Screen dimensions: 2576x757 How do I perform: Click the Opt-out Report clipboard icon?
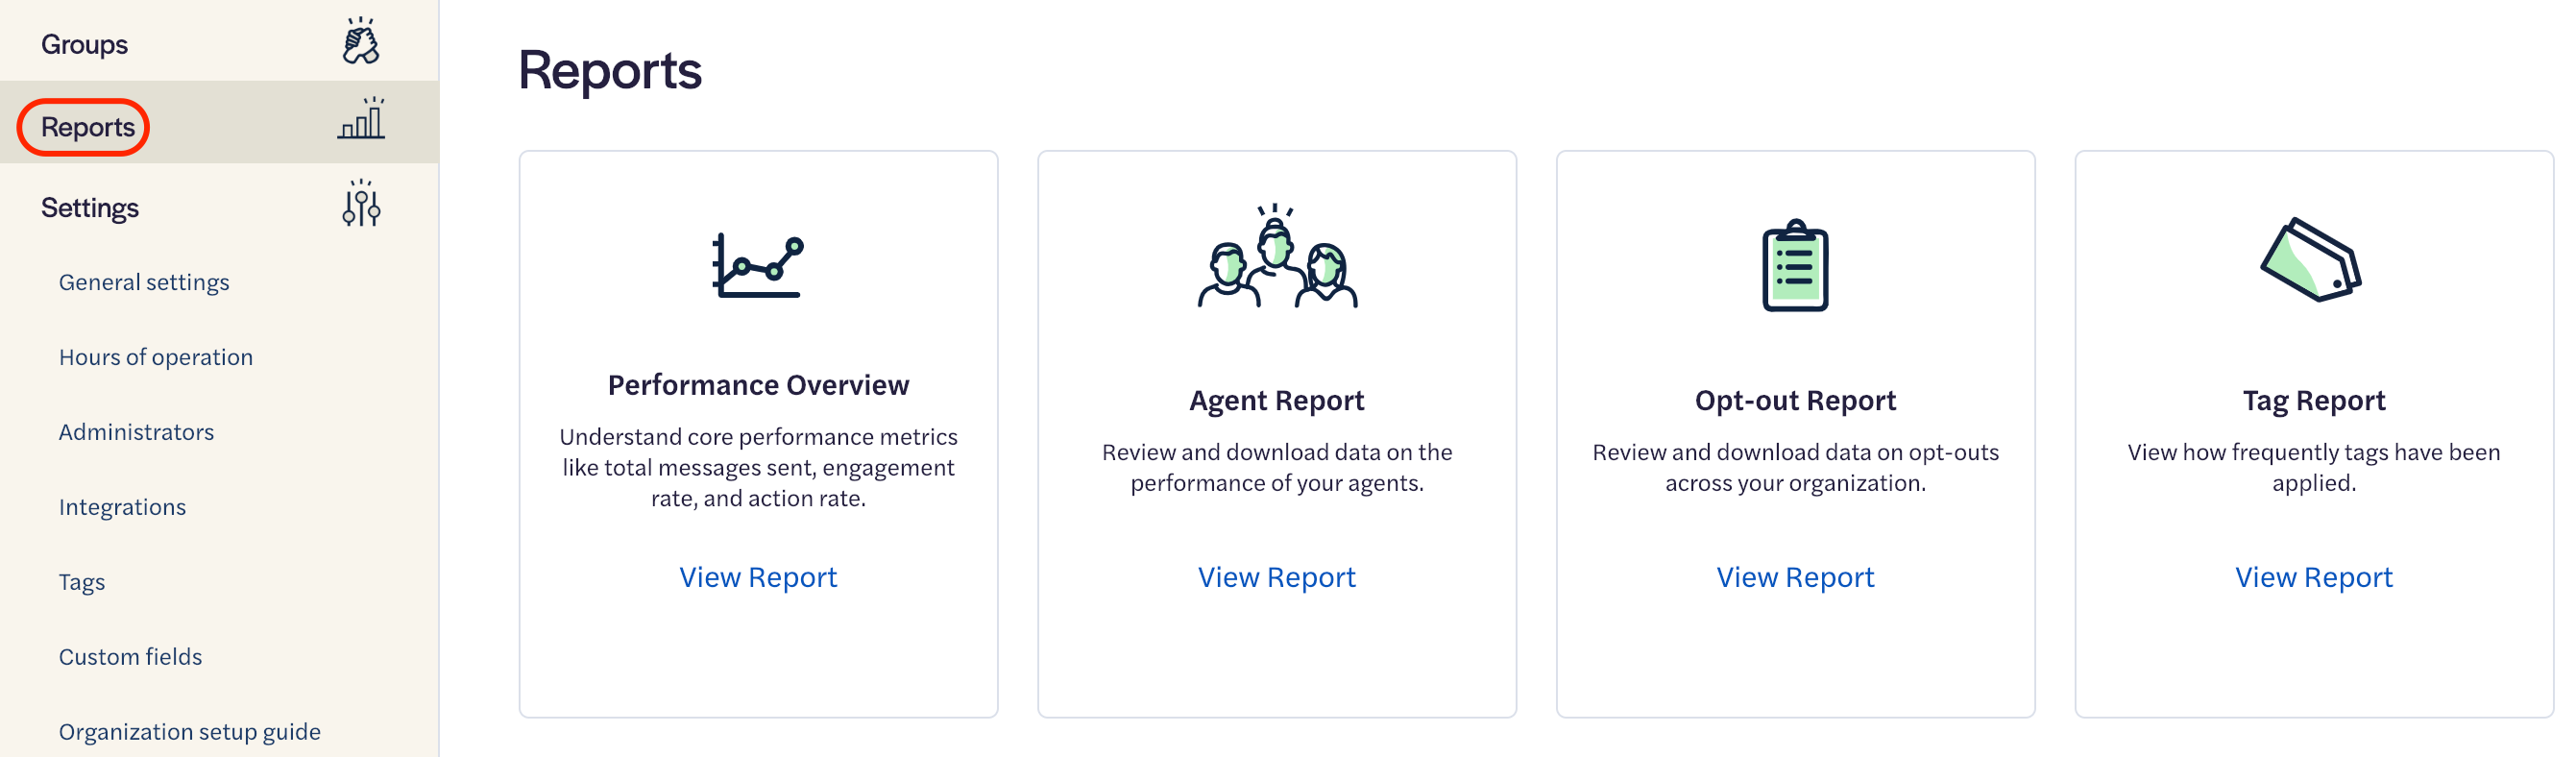[x=1795, y=265]
